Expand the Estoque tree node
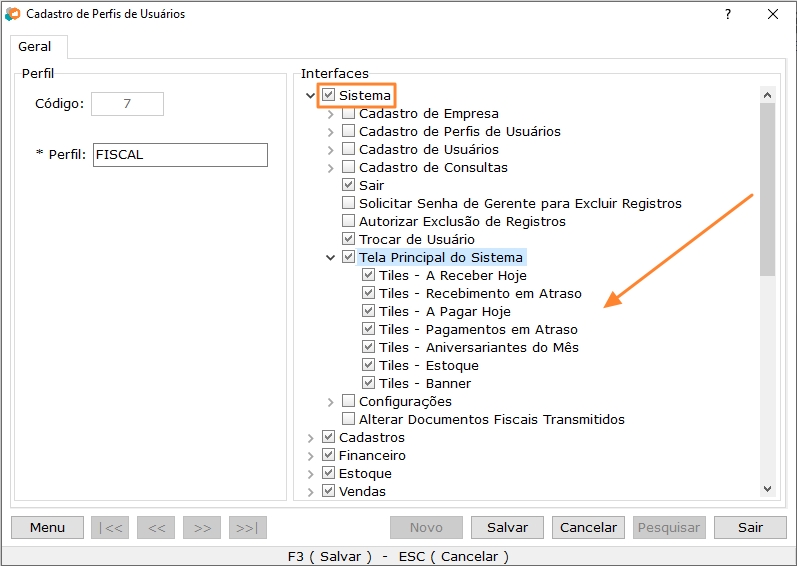 click(x=310, y=474)
